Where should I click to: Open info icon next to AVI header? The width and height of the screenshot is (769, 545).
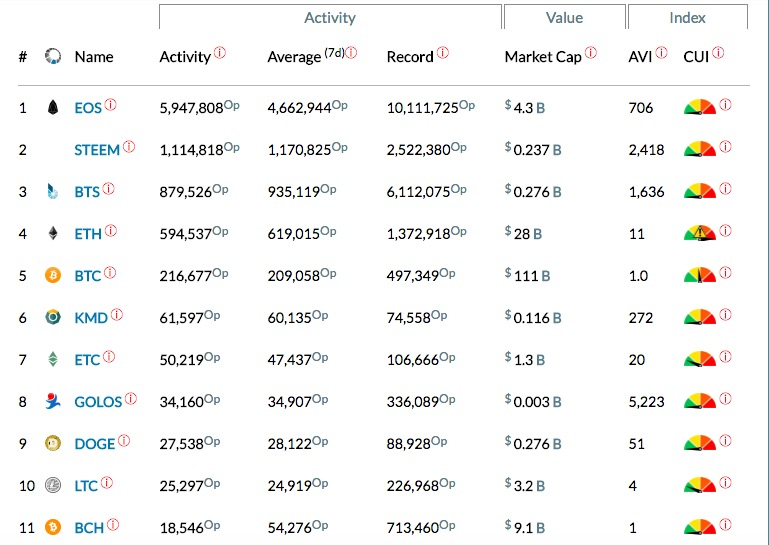coord(661,52)
